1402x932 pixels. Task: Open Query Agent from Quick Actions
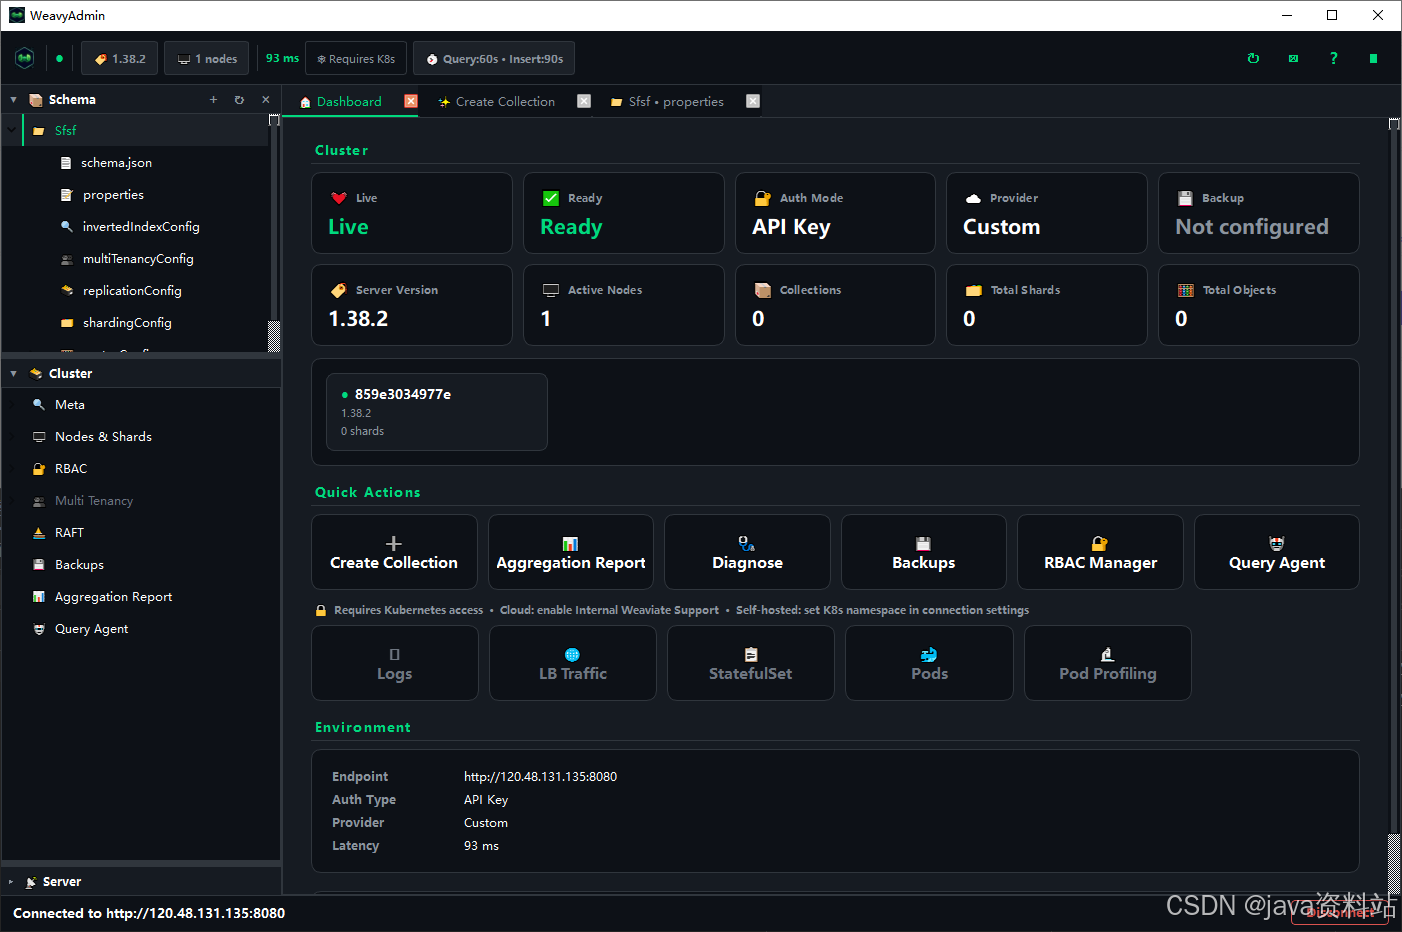1277,552
